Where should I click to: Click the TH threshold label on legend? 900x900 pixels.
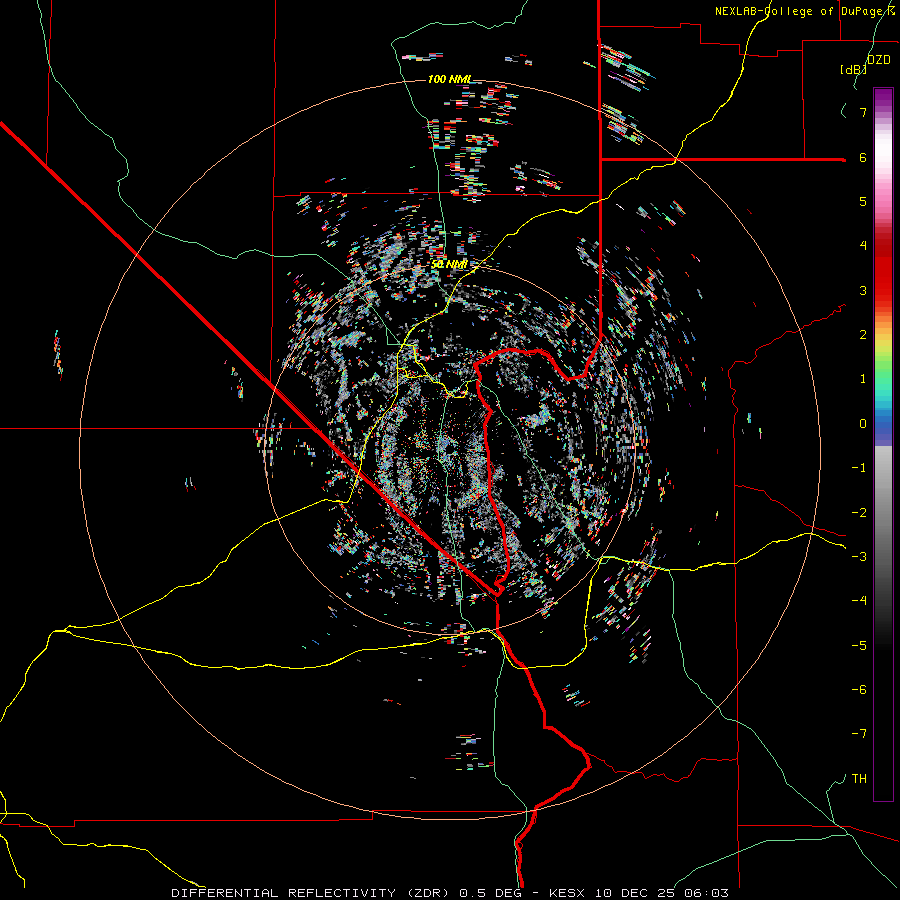point(858,778)
